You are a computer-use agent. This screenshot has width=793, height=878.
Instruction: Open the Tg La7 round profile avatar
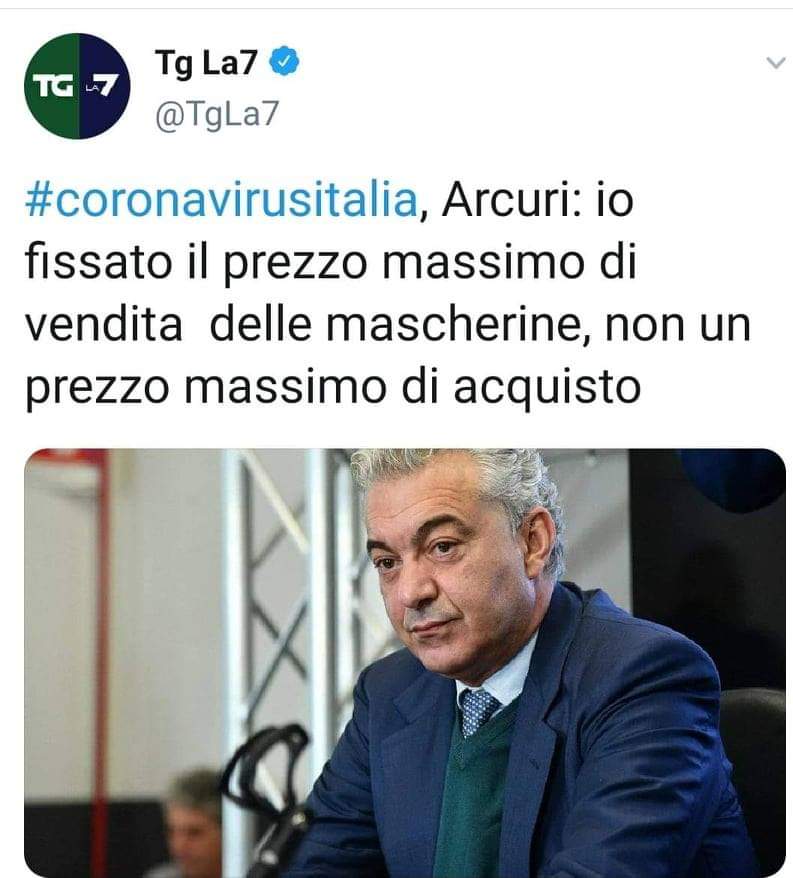pos(77,86)
